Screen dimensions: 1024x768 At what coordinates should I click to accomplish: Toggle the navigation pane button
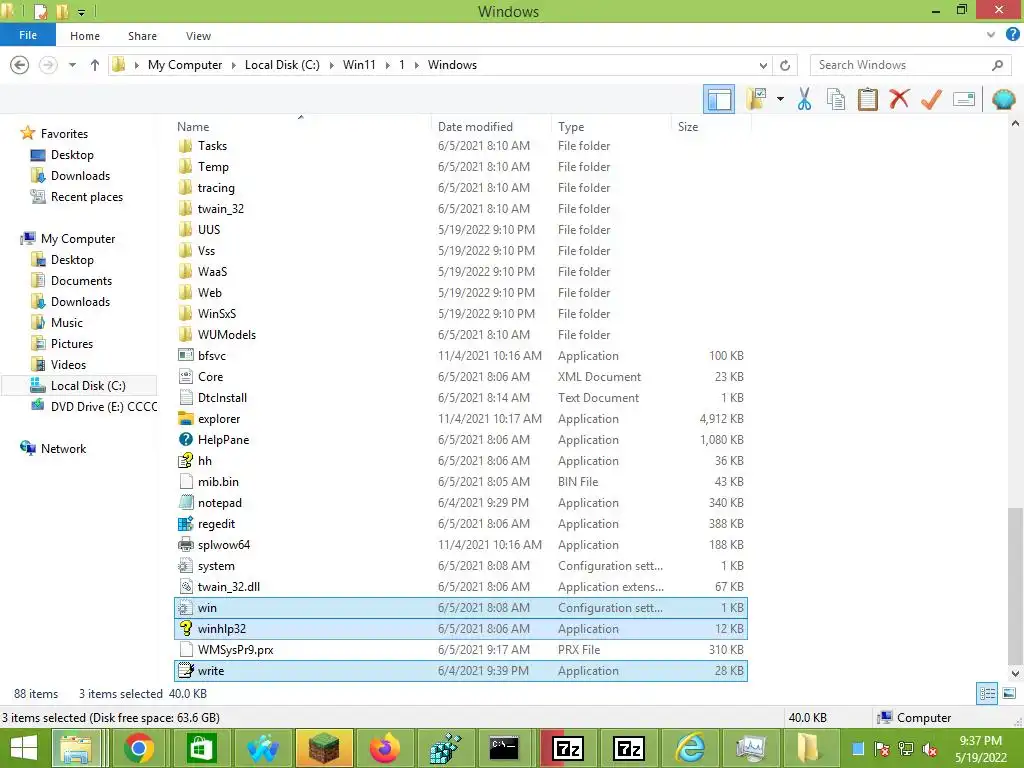pyautogui.click(x=718, y=99)
